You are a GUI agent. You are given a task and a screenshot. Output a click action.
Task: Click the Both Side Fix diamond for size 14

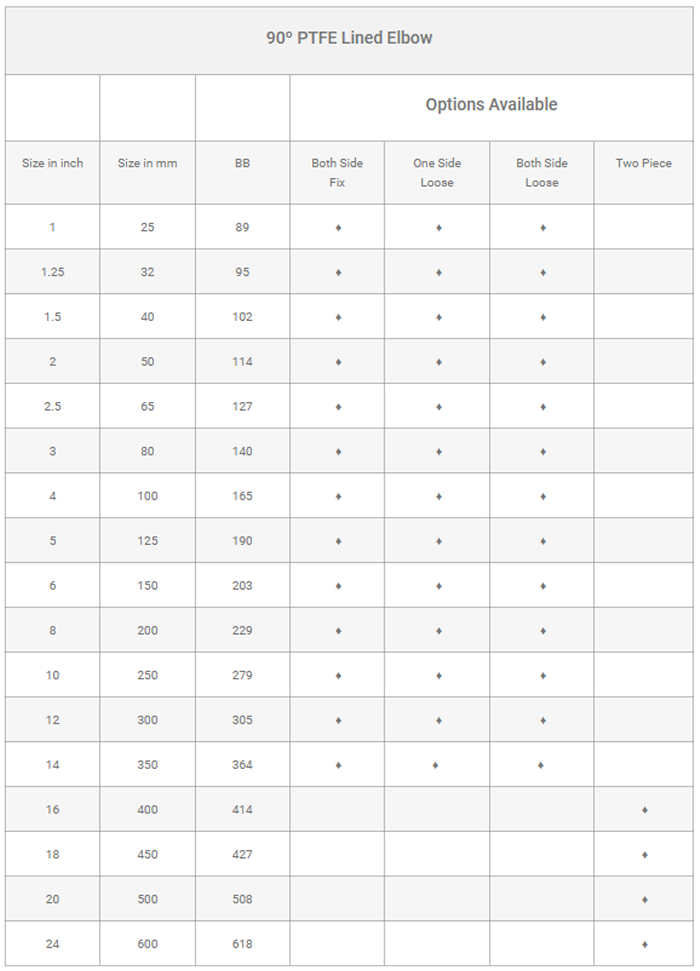pos(338,765)
